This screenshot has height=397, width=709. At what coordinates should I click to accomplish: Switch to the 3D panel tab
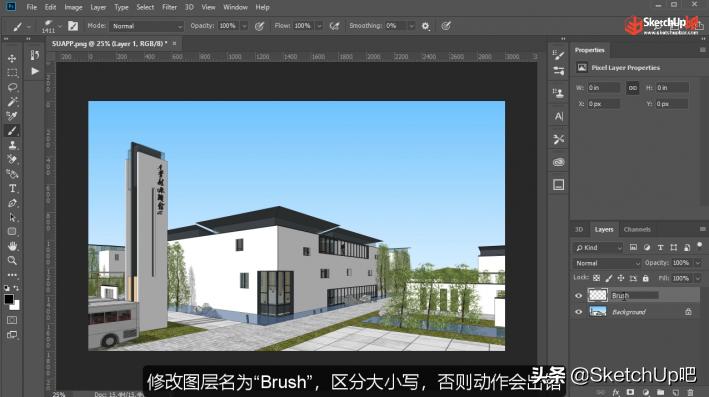coord(579,229)
